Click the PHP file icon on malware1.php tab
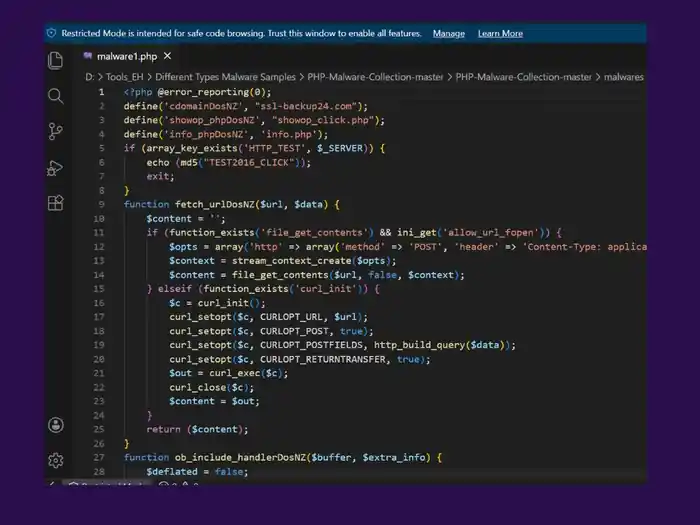Image resolution: width=700 pixels, height=525 pixels. [x=88, y=56]
